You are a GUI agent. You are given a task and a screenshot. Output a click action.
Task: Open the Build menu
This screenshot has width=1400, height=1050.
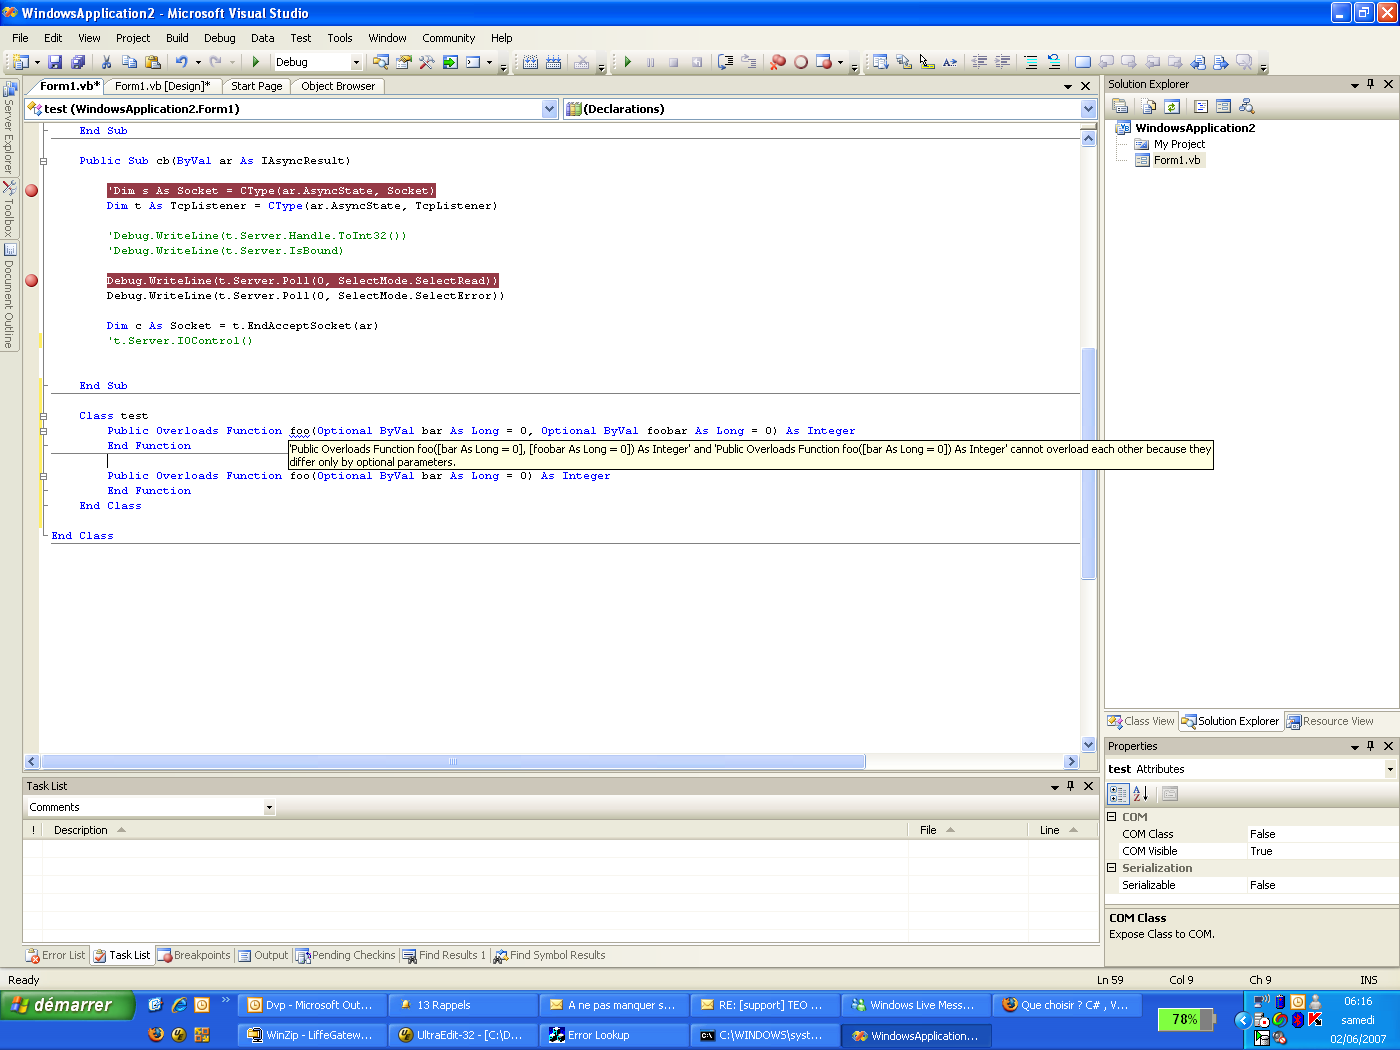(177, 38)
